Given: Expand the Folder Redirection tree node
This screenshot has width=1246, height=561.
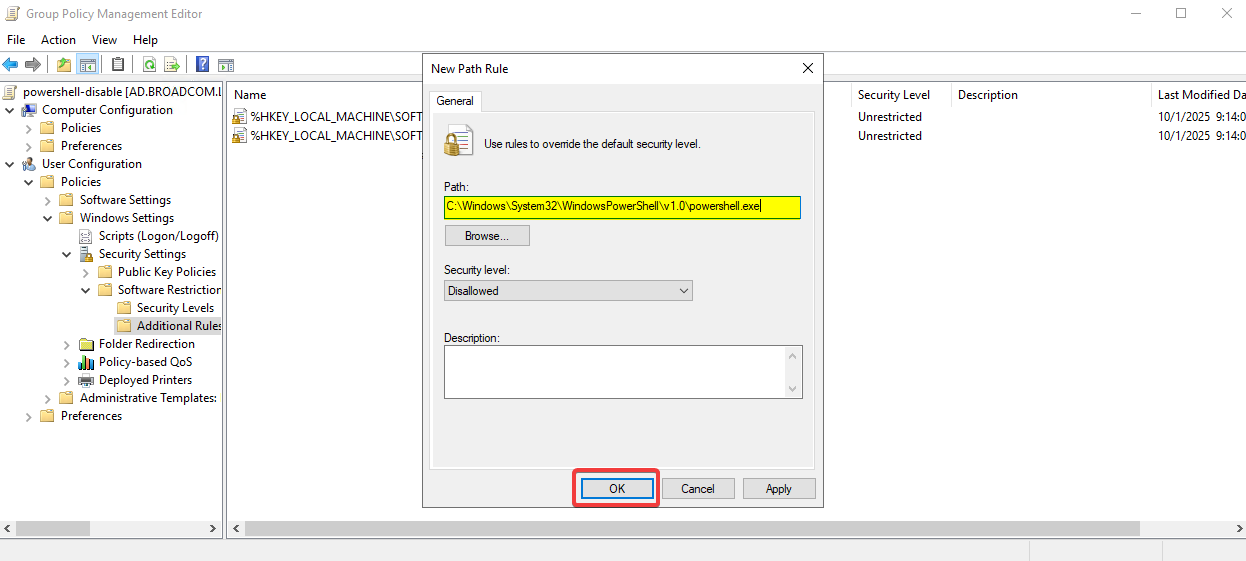Looking at the screenshot, I should (x=67, y=344).
